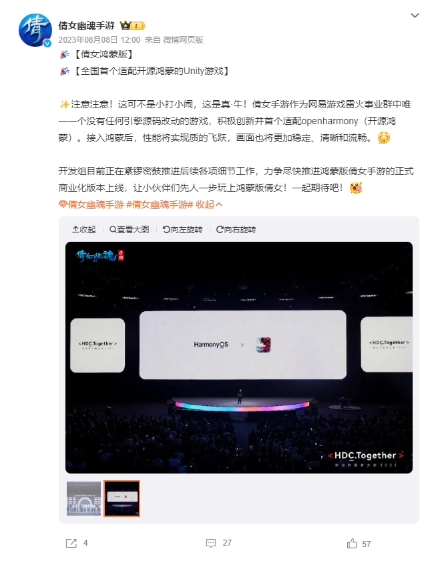This screenshot has height=562, width=432.
Task: Click the 微博网页版 source link
Action: point(183,40)
